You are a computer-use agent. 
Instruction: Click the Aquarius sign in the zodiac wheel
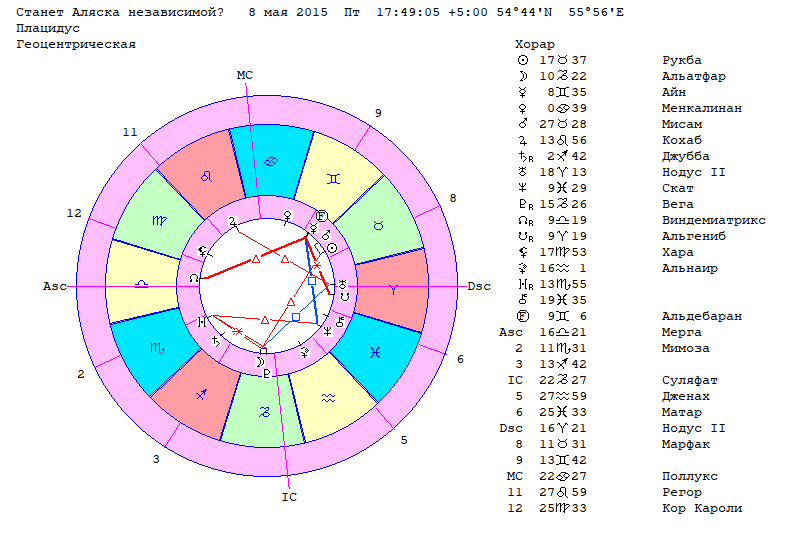(330, 397)
